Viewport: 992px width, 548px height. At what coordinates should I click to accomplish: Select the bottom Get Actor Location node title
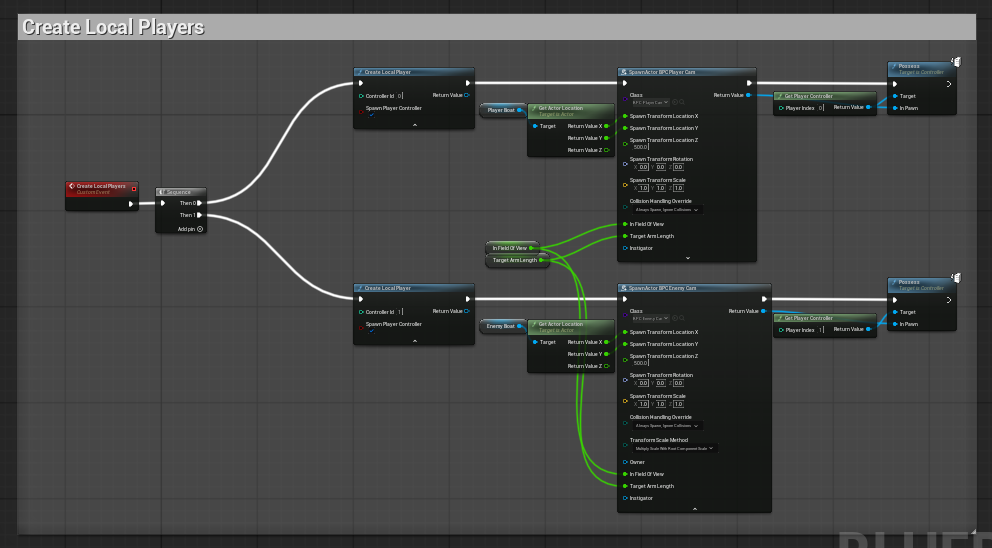[x=561, y=324]
